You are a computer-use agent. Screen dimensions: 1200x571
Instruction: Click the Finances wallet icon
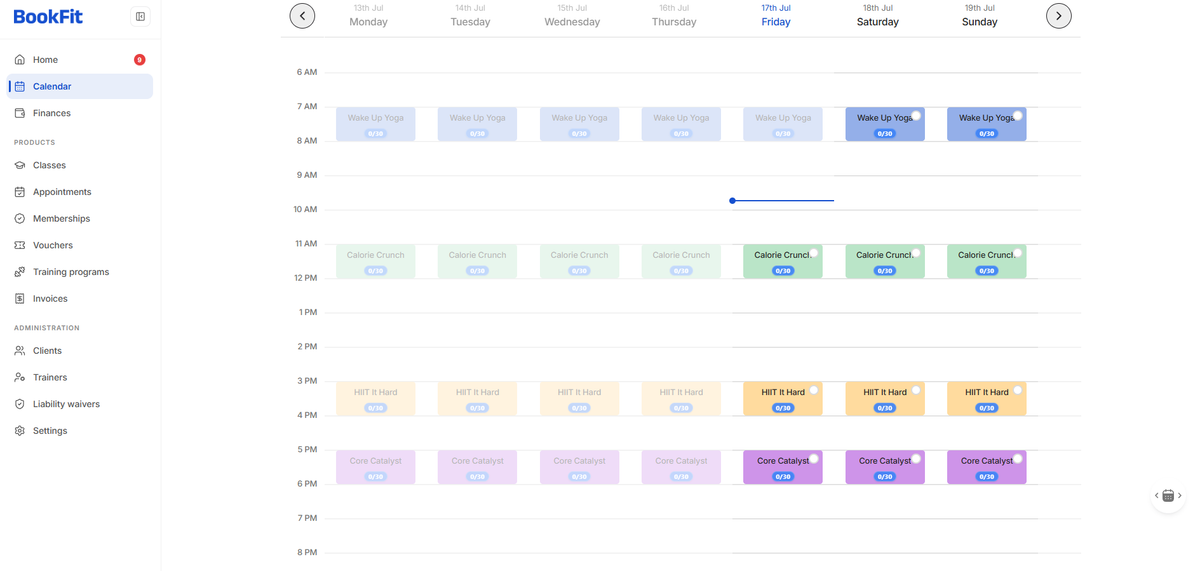click(x=19, y=113)
